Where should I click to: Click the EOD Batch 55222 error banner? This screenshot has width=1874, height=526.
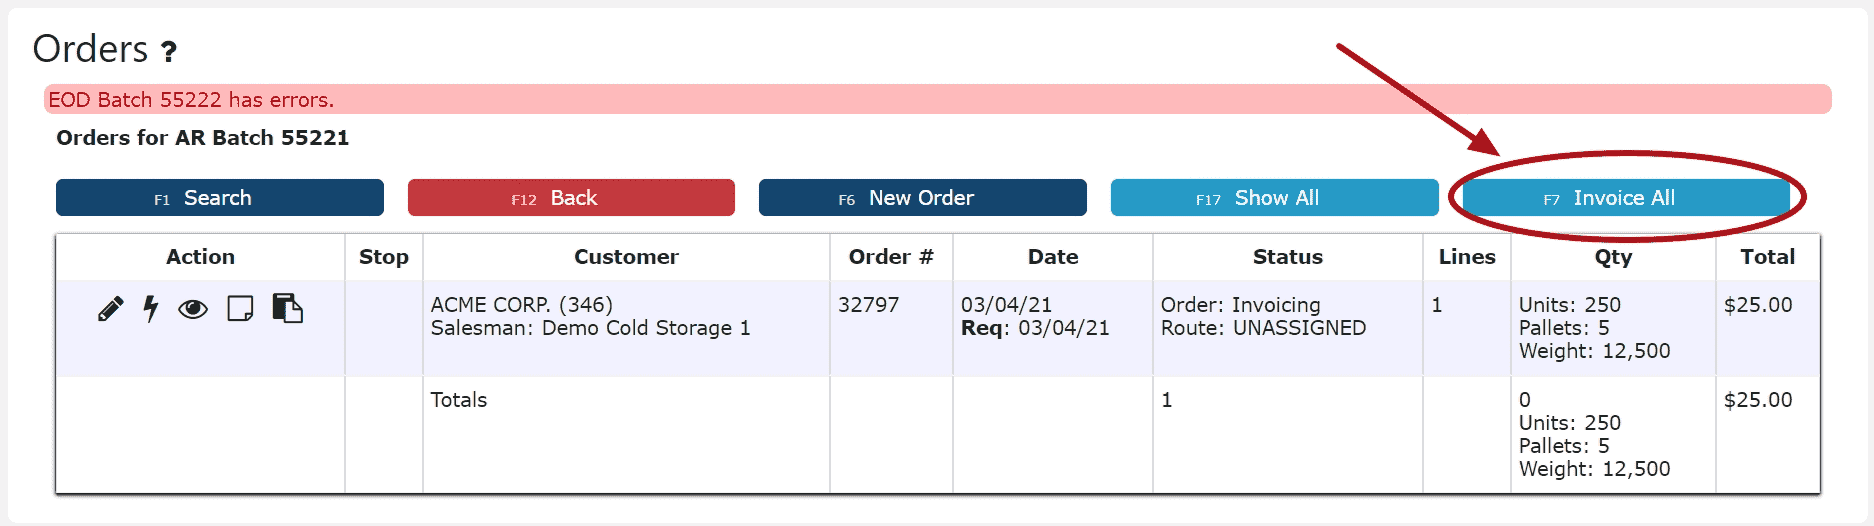pos(938,99)
